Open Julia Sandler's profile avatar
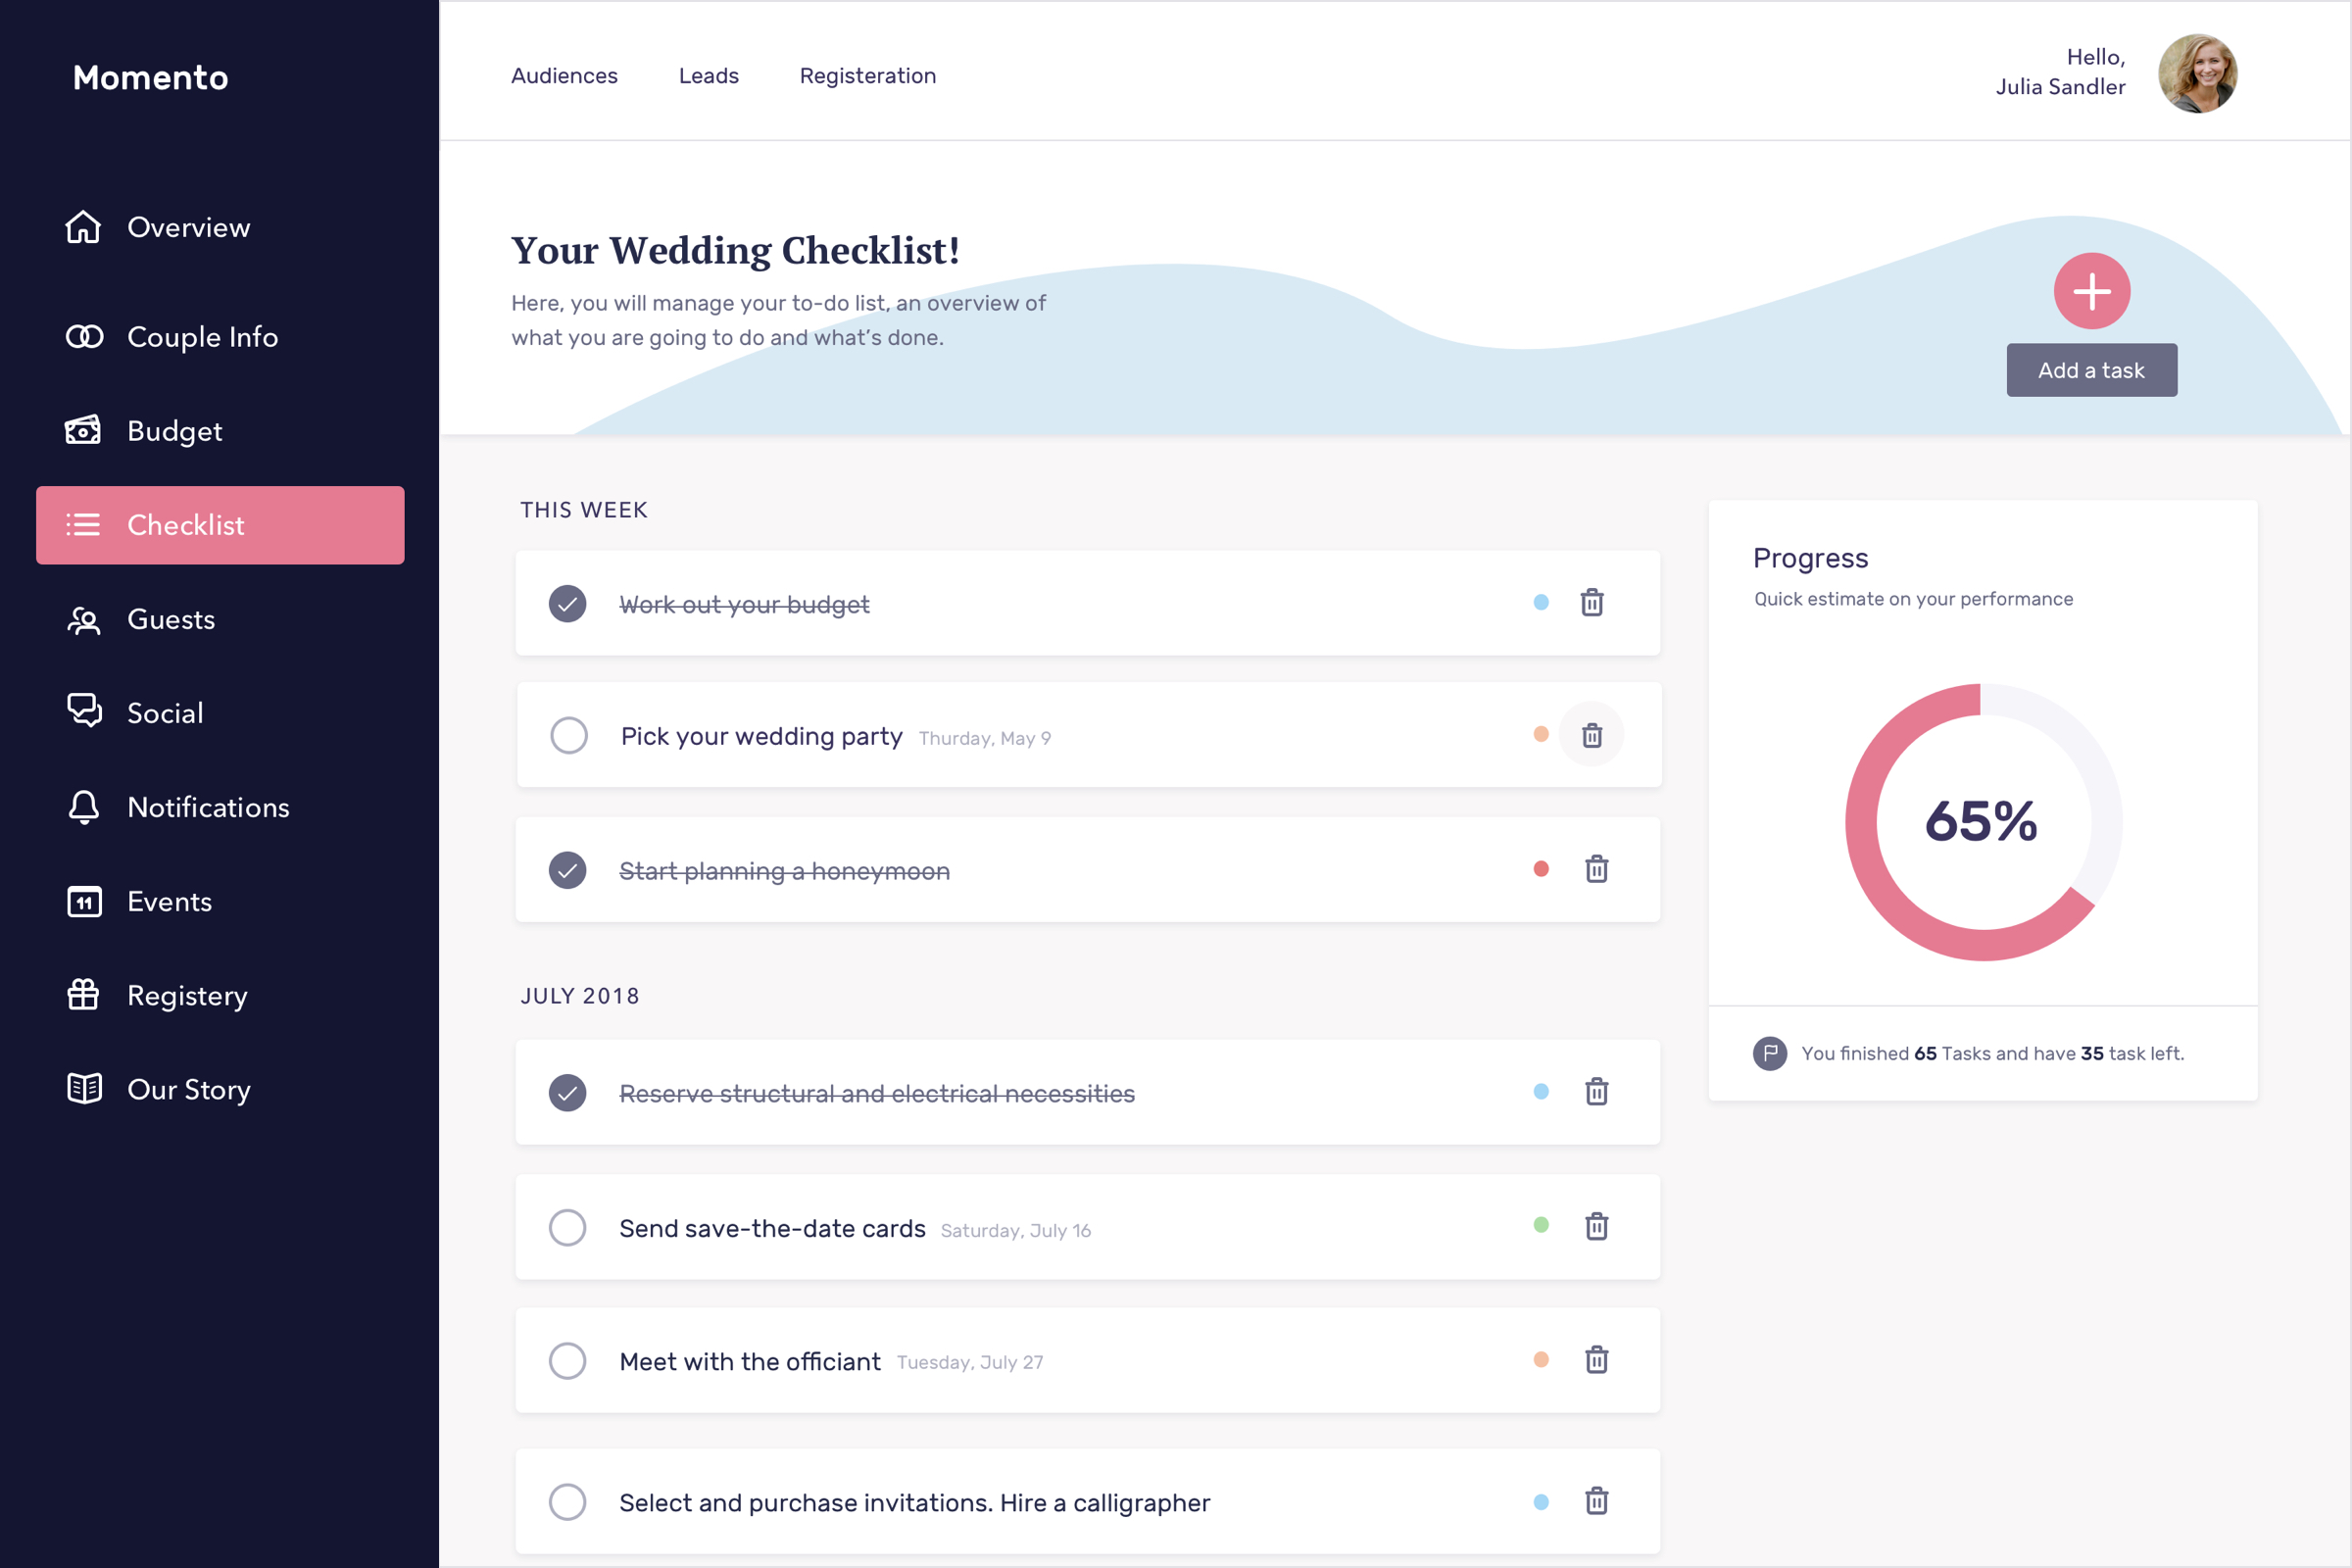2352x1568 pixels. [2197, 73]
